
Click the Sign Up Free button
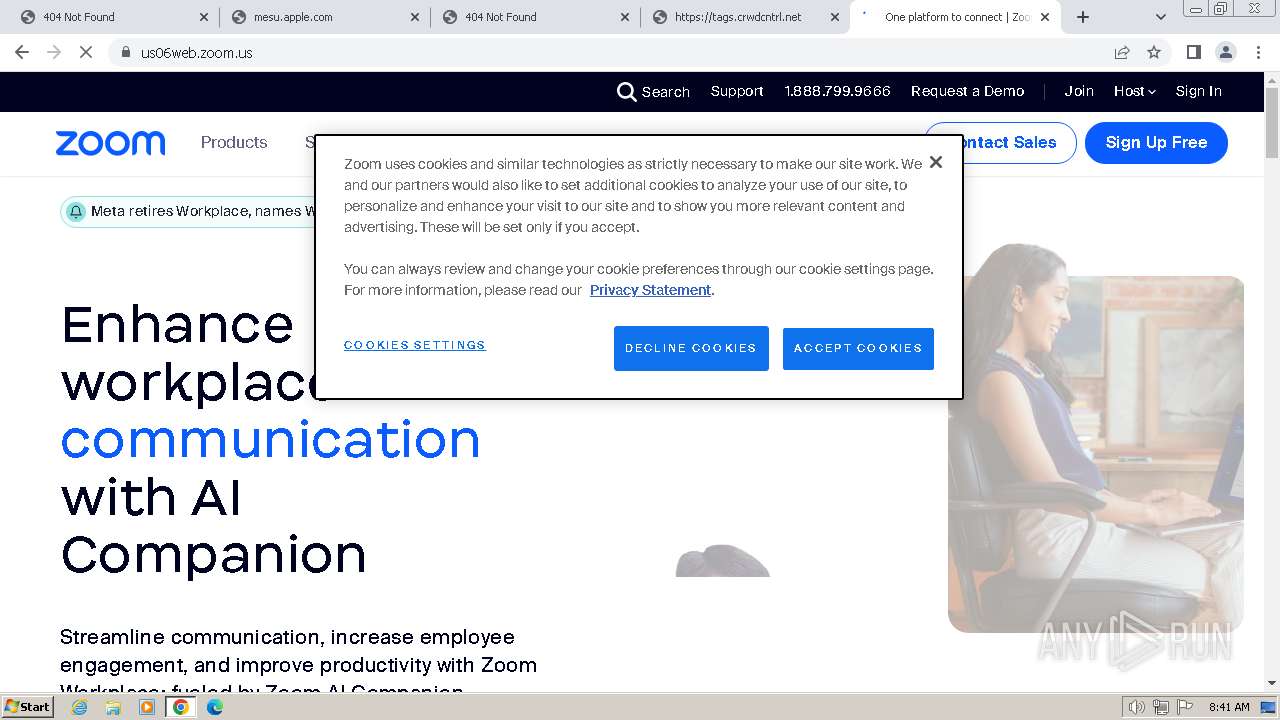1156,143
